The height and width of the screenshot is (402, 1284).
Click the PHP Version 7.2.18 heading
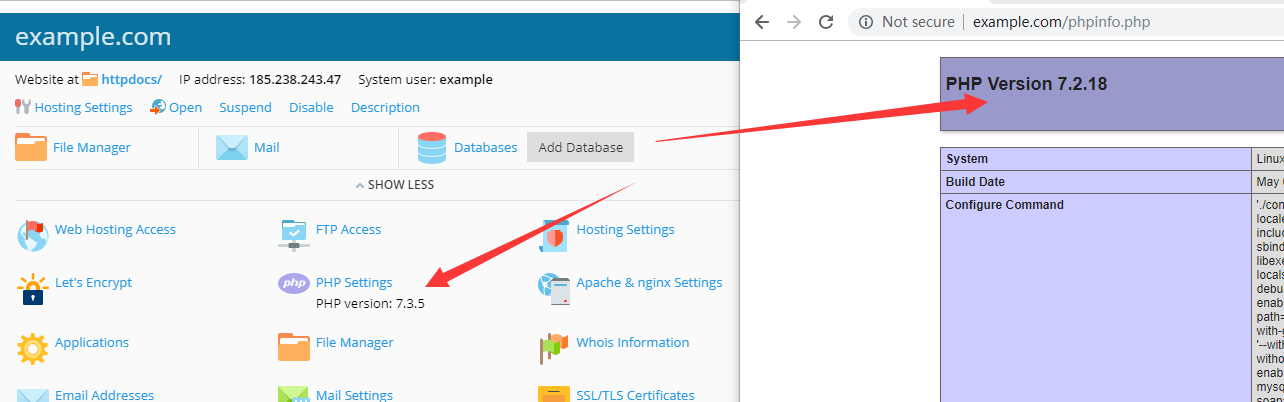(1026, 84)
